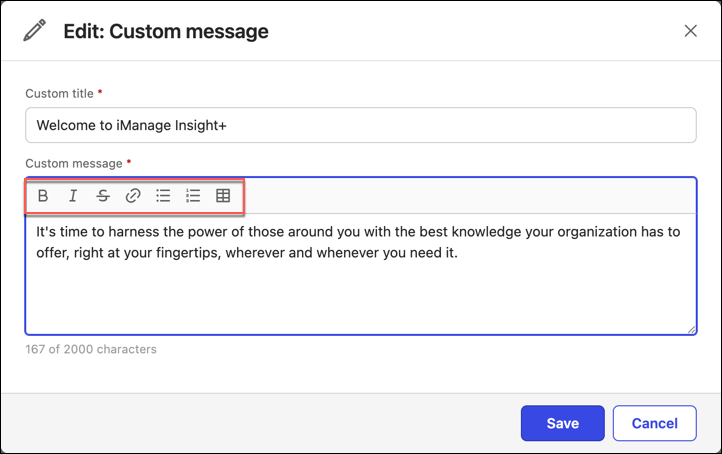Viewport: 722px width, 454px height.
Task: Insert a bulleted list
Action: pyautogui.click(x=163, y=196)
